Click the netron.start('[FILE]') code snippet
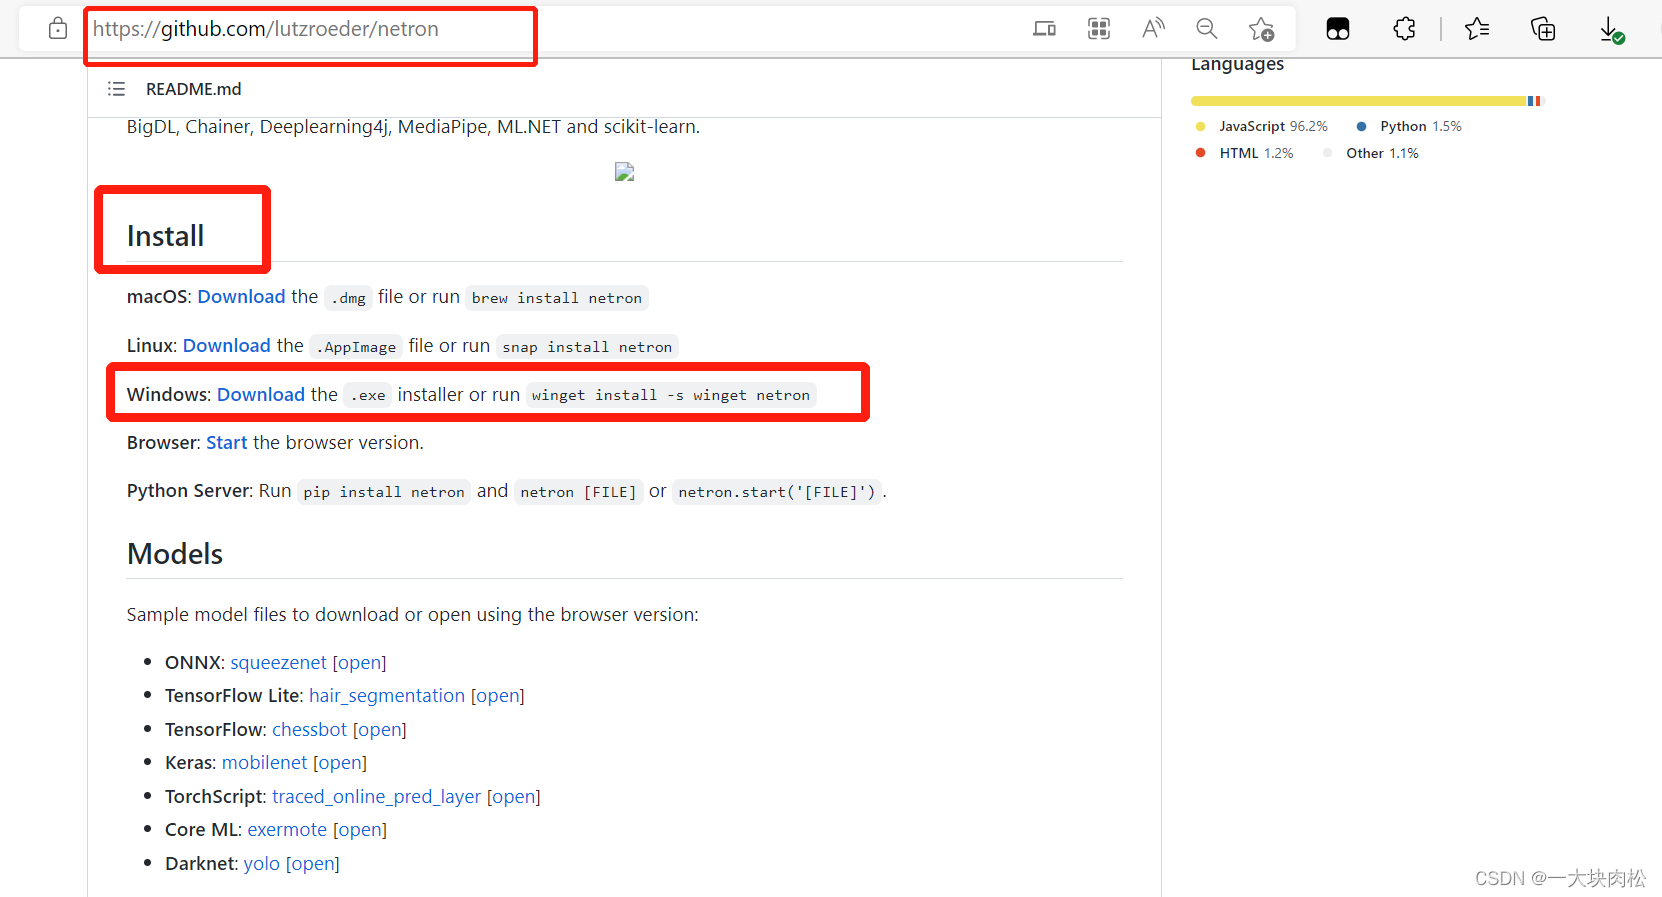 777,492
